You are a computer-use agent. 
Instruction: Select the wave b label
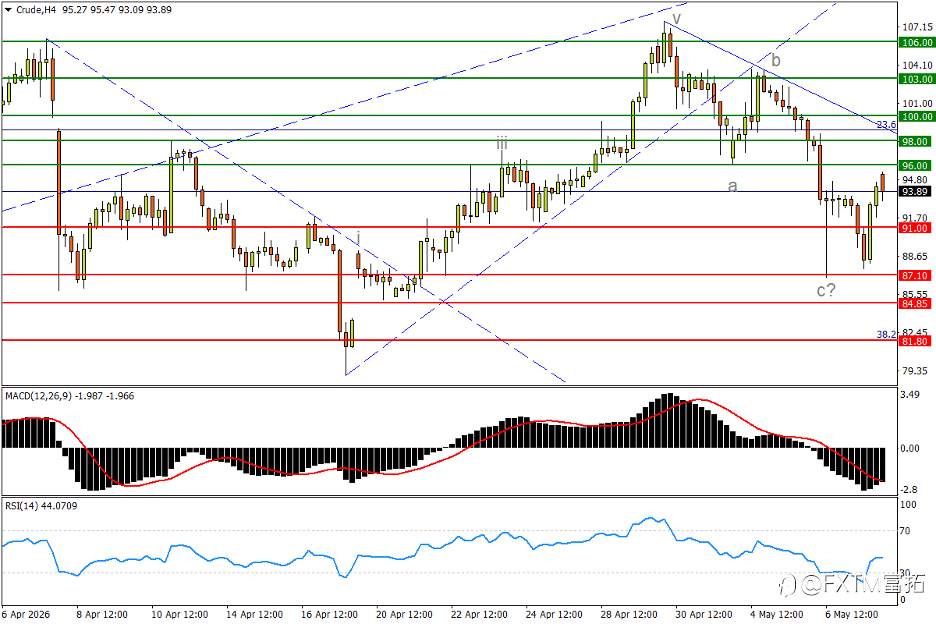click(x=775, y=60)
